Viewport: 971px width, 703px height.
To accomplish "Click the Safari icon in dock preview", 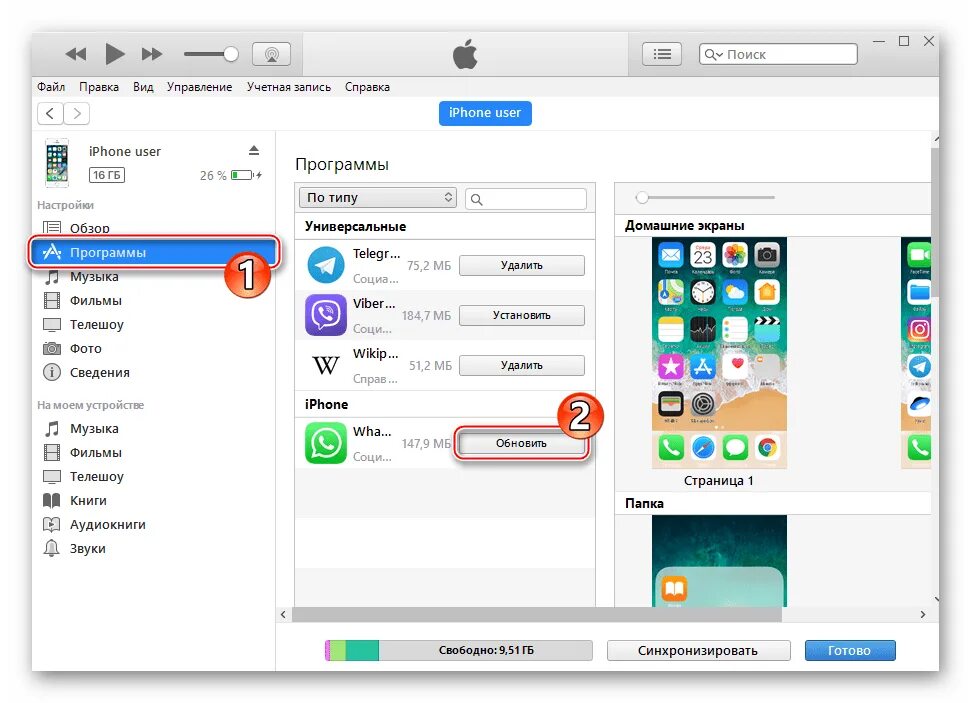I will [703, 447].
